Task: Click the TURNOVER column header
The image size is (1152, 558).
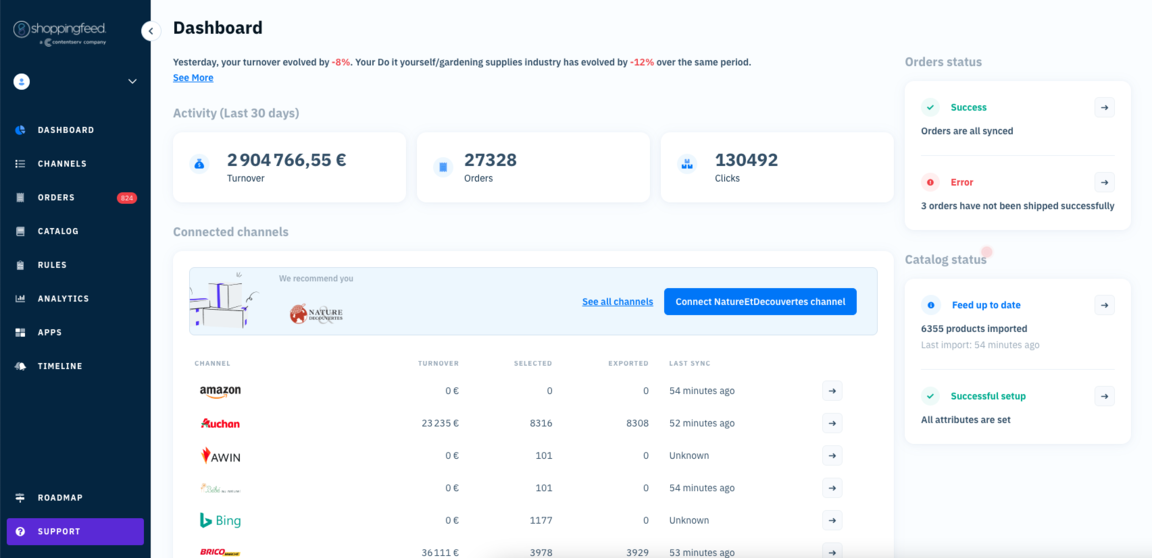Action: [x=439, y=363]
